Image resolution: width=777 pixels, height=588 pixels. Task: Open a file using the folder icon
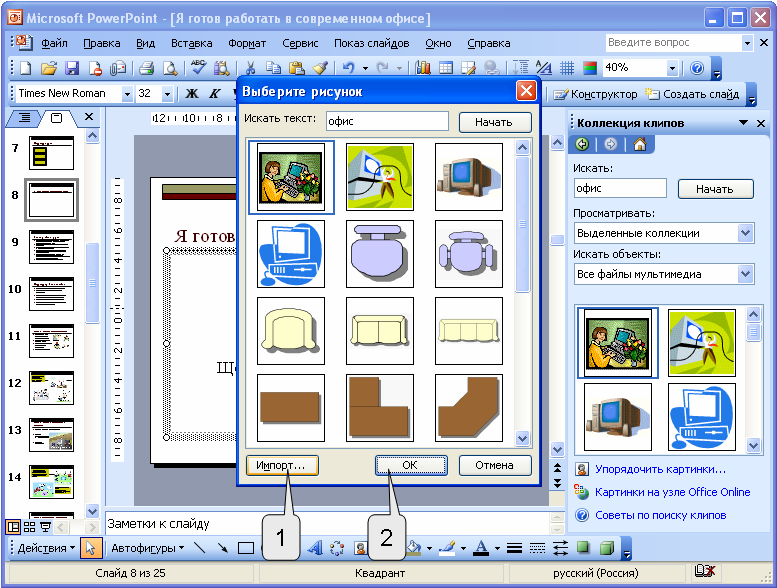49,68
